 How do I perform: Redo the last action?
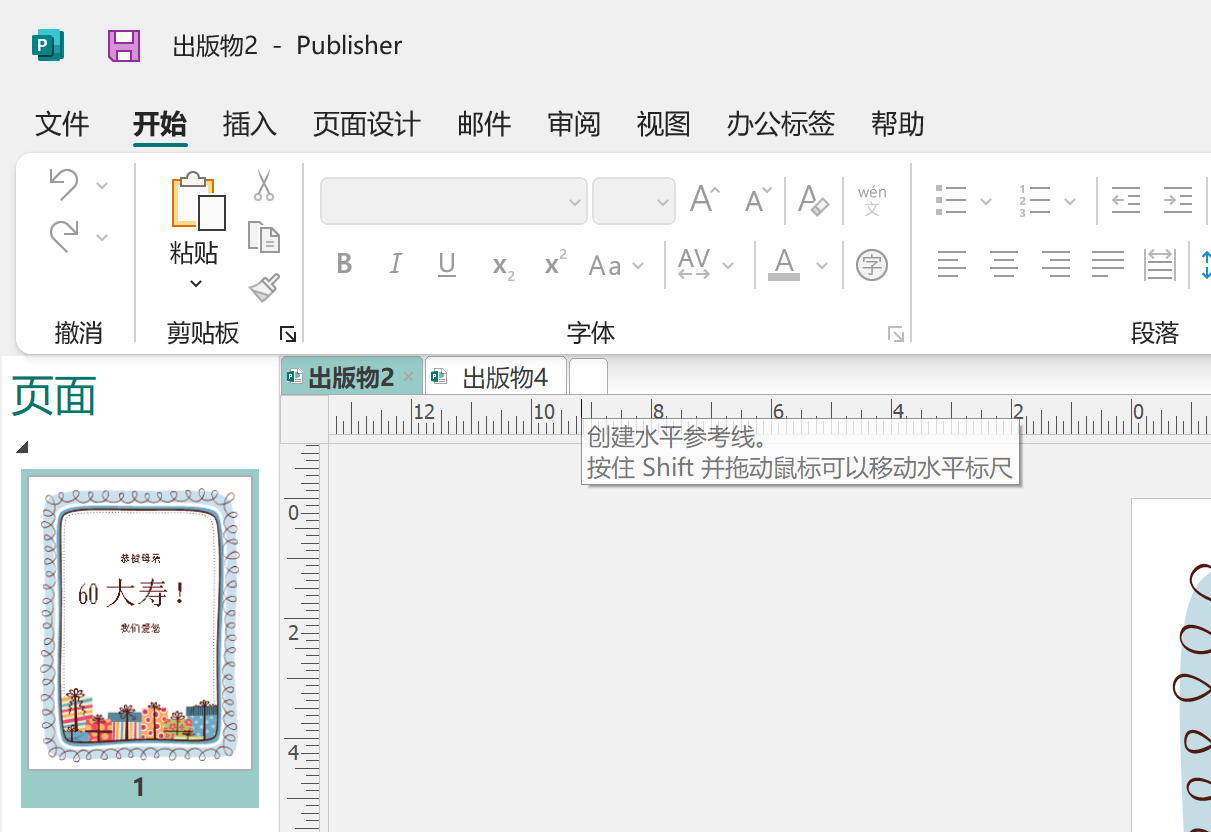(x=64, y=236)
